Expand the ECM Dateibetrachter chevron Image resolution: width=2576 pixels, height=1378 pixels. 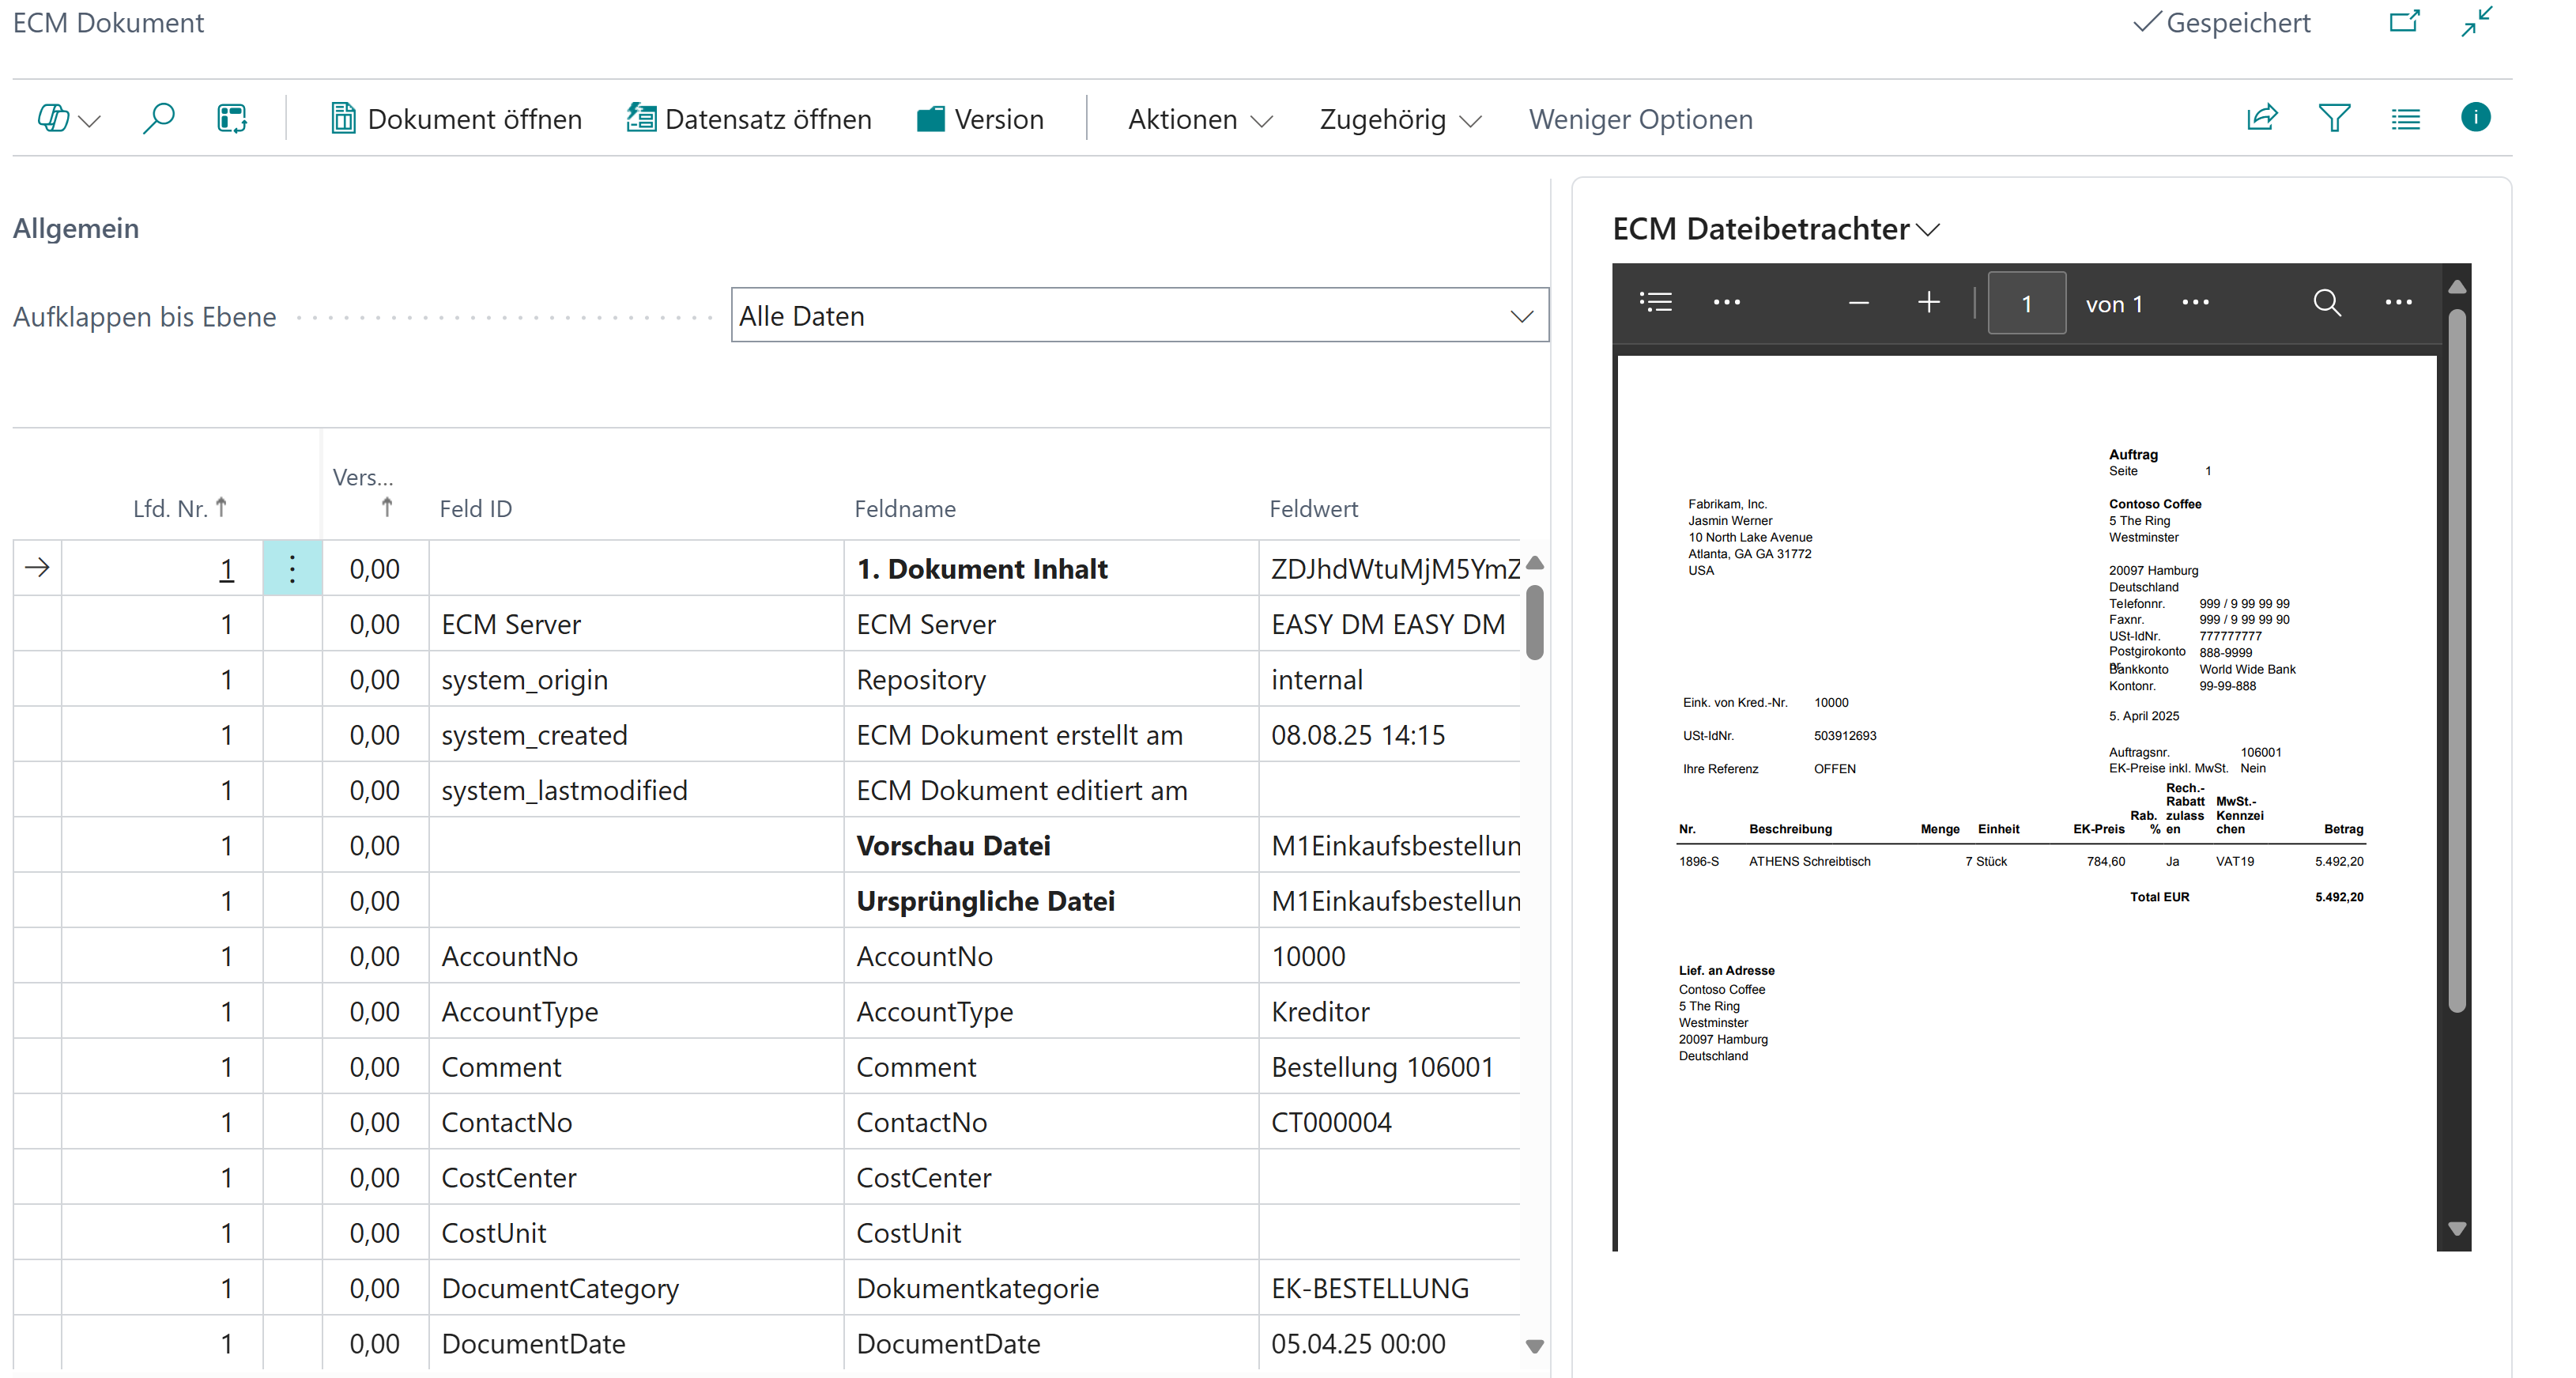coord(1929,230)
